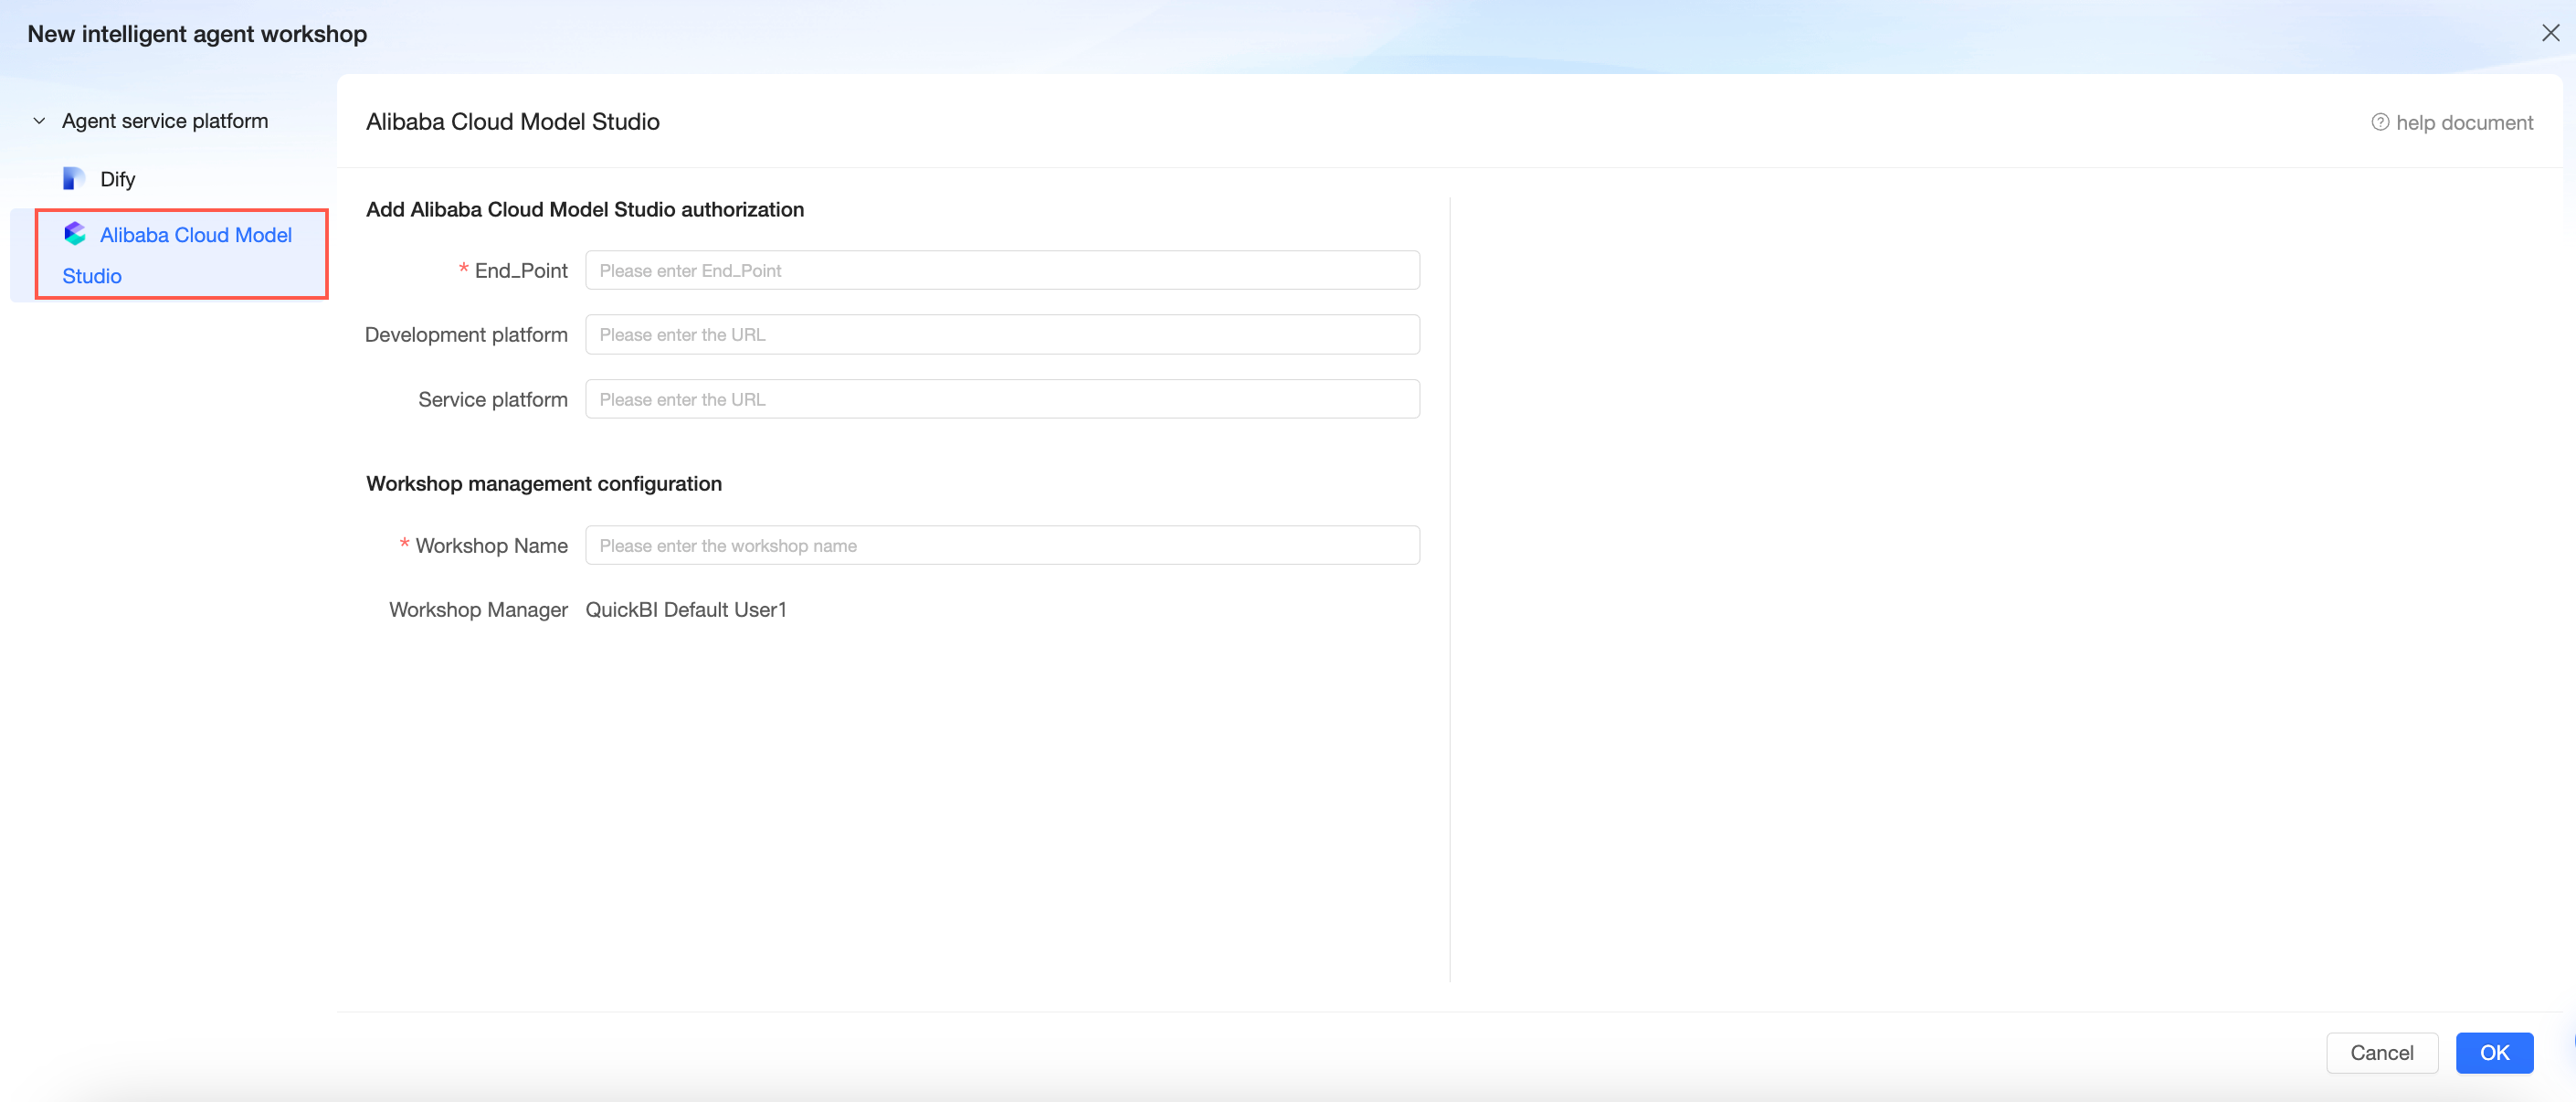Click the End_Point input field
This screenshot has height=1102, width=2576.
pyautogui.click(x=1001, y=270)
